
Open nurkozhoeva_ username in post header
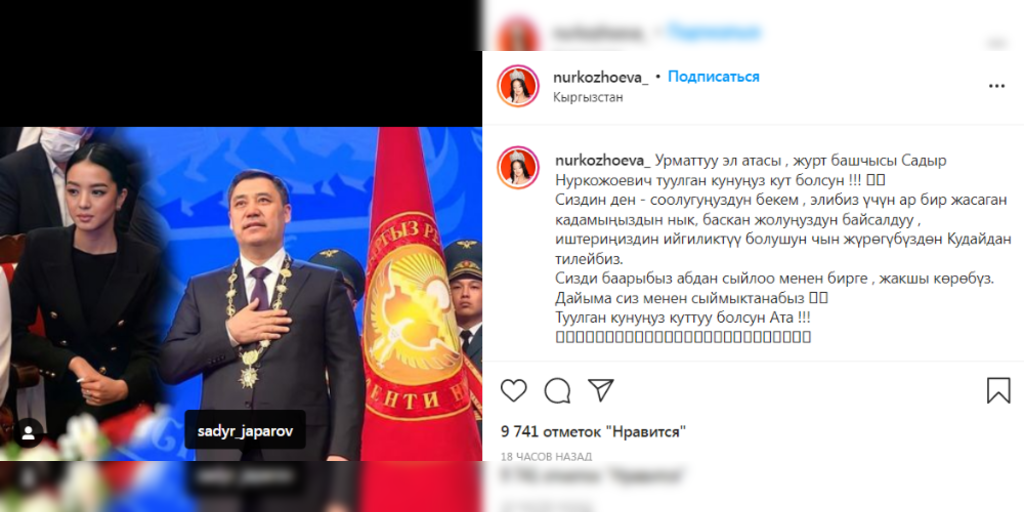pyautogui.click(x=600, y=78)
